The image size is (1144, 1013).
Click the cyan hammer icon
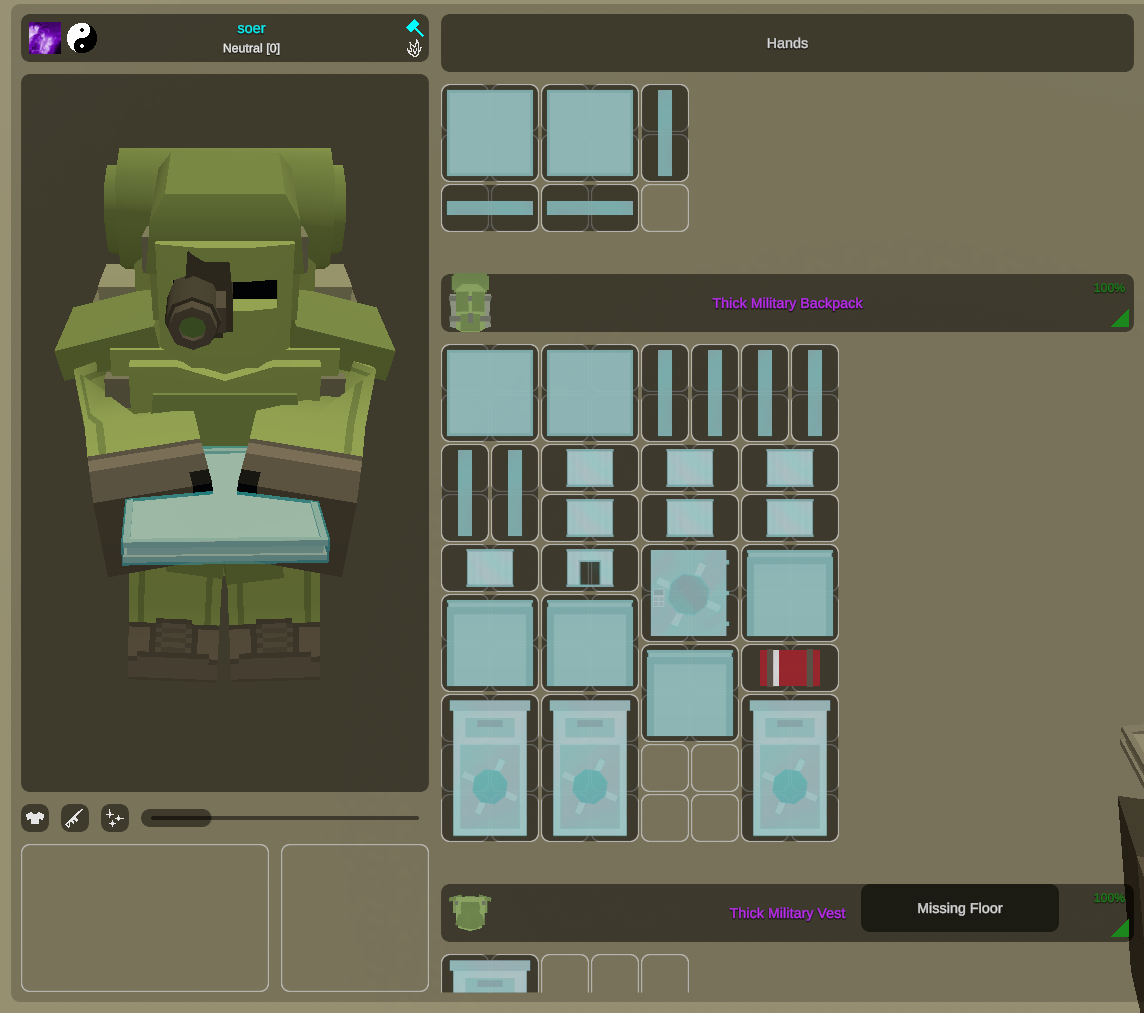pyautogui.click(x=414, y=28)
